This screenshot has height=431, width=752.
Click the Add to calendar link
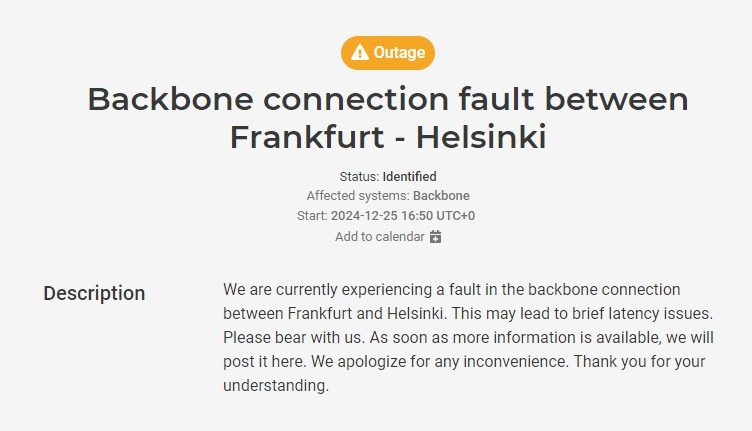click(380, 236)
